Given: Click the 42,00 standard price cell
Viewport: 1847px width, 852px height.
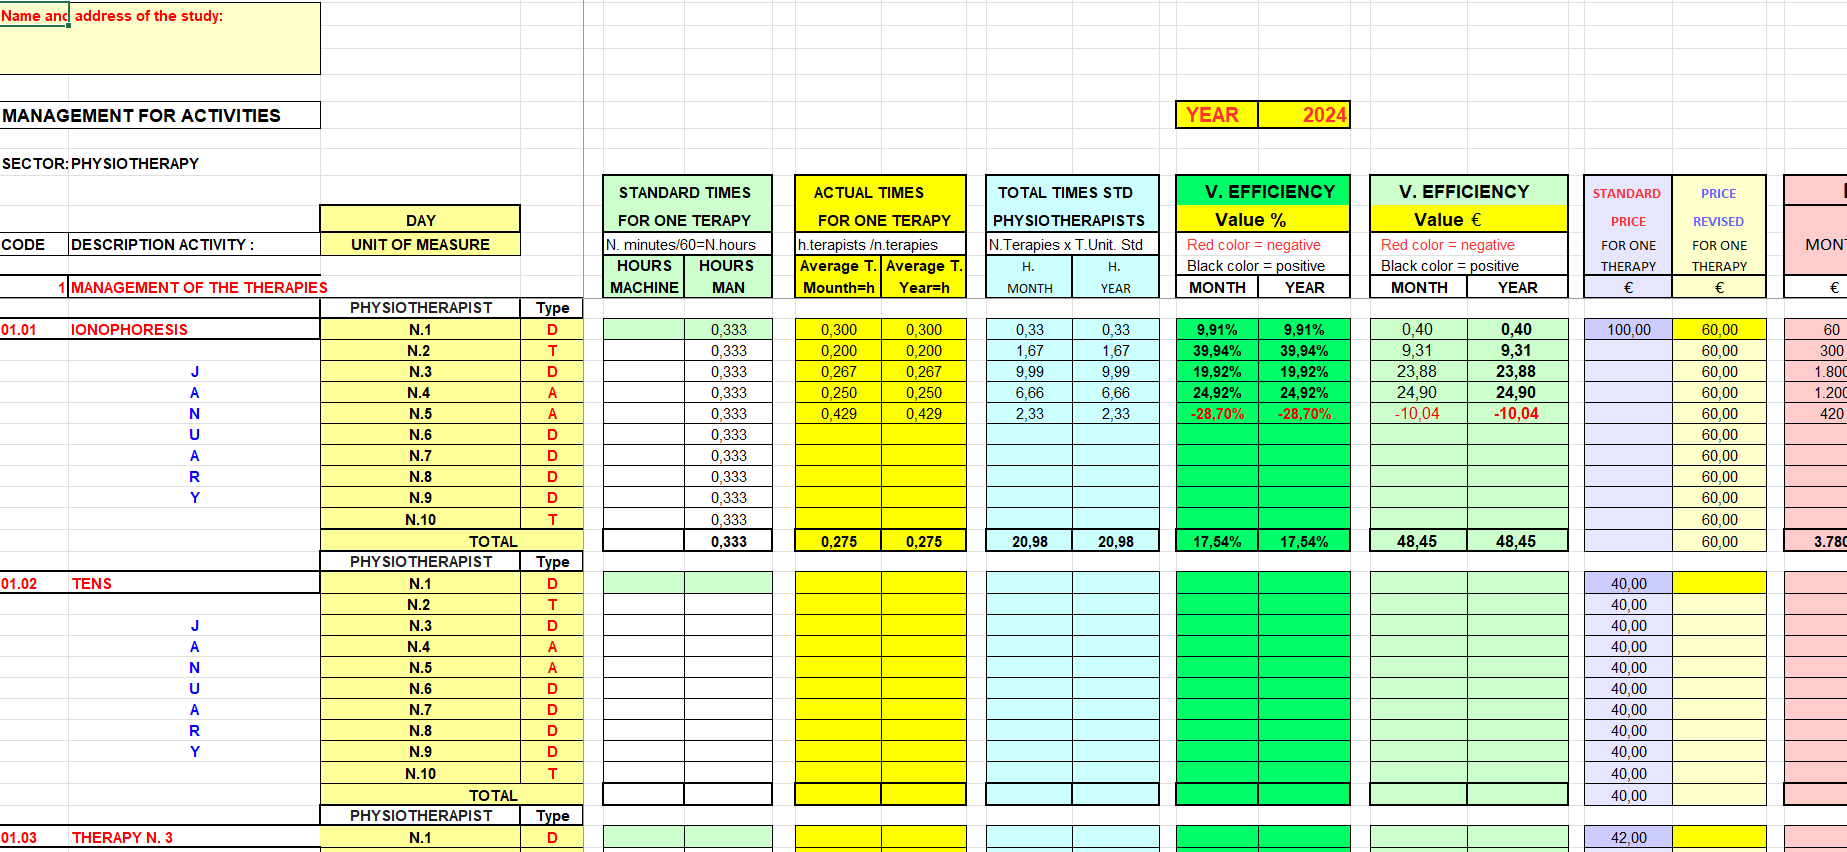Looking at the screenshot, I should (1628, 837).
